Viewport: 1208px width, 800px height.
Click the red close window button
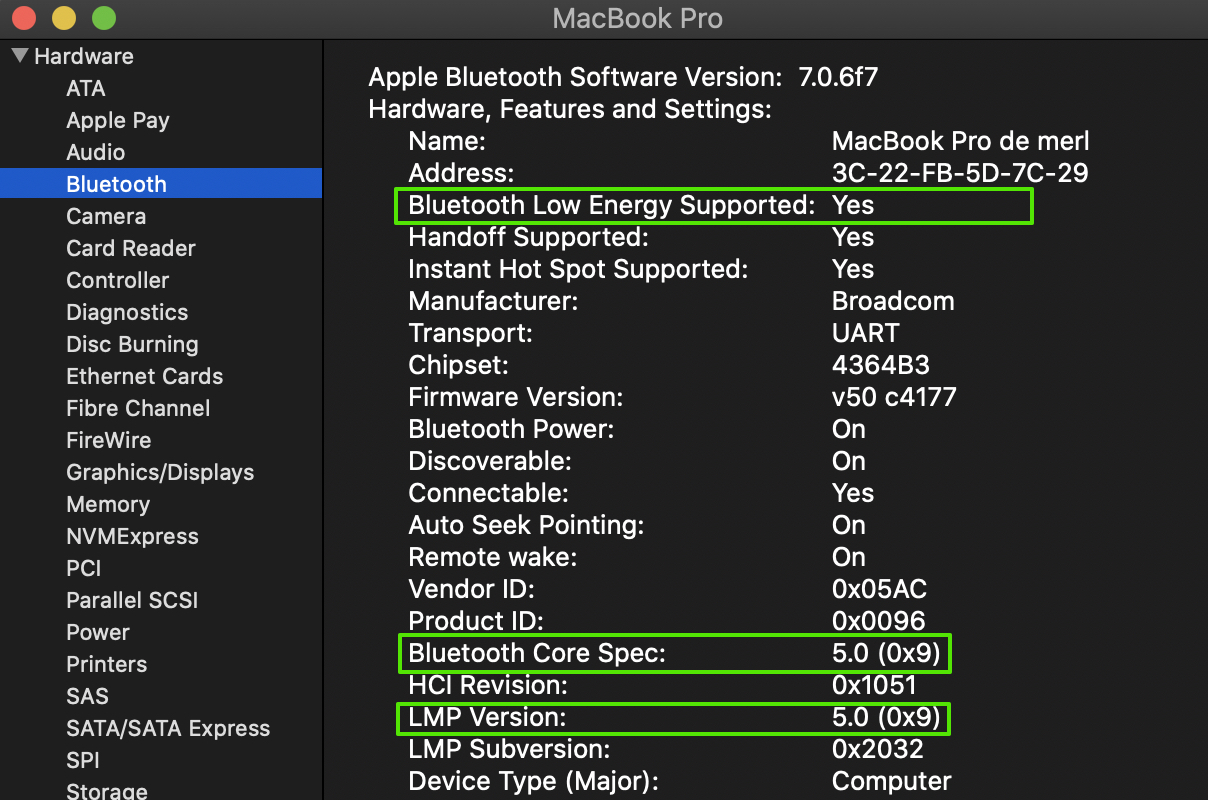point(24,18)
